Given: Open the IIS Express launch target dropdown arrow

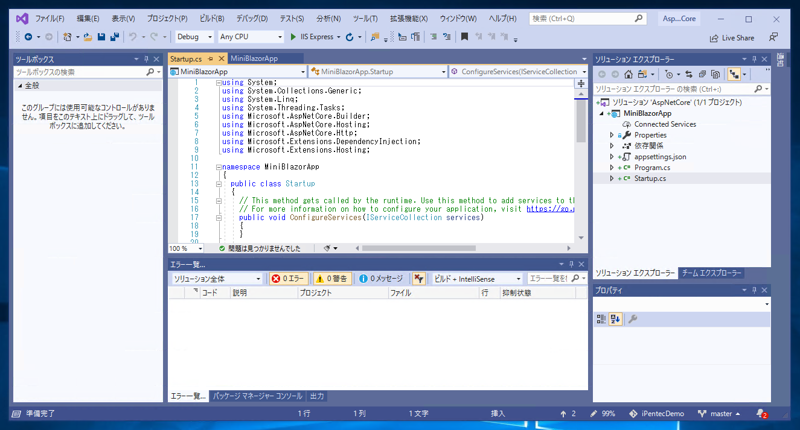Looking at the screenshot, I should [339, 37].
